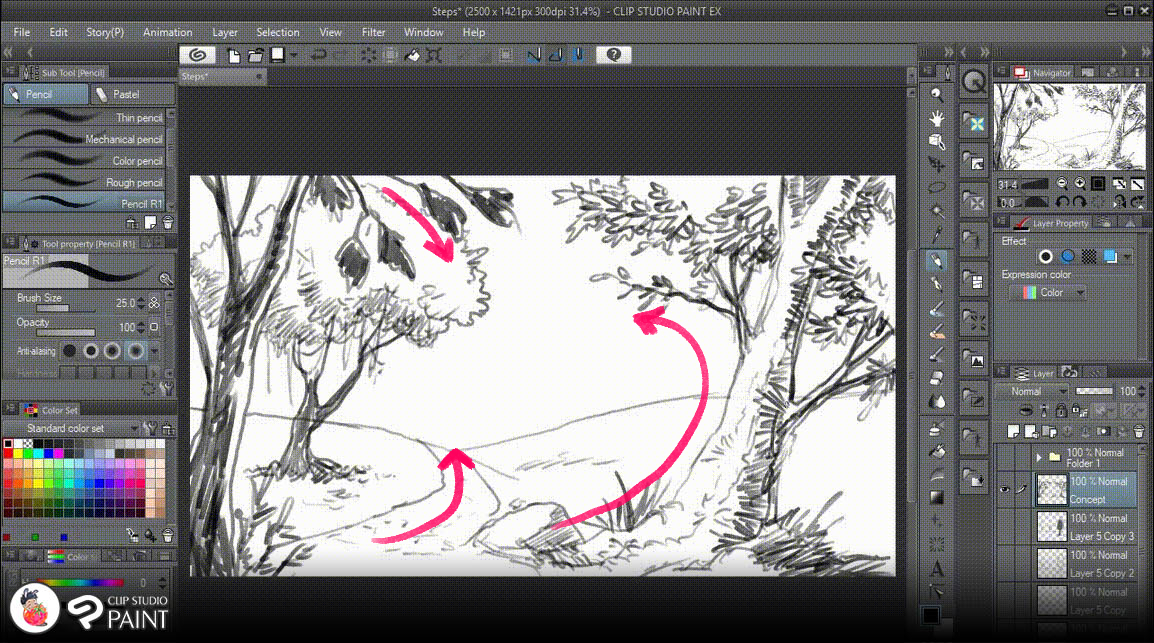Select strongest anti-aliasing option
The image size is (1154, 643).
click(135, 351)
